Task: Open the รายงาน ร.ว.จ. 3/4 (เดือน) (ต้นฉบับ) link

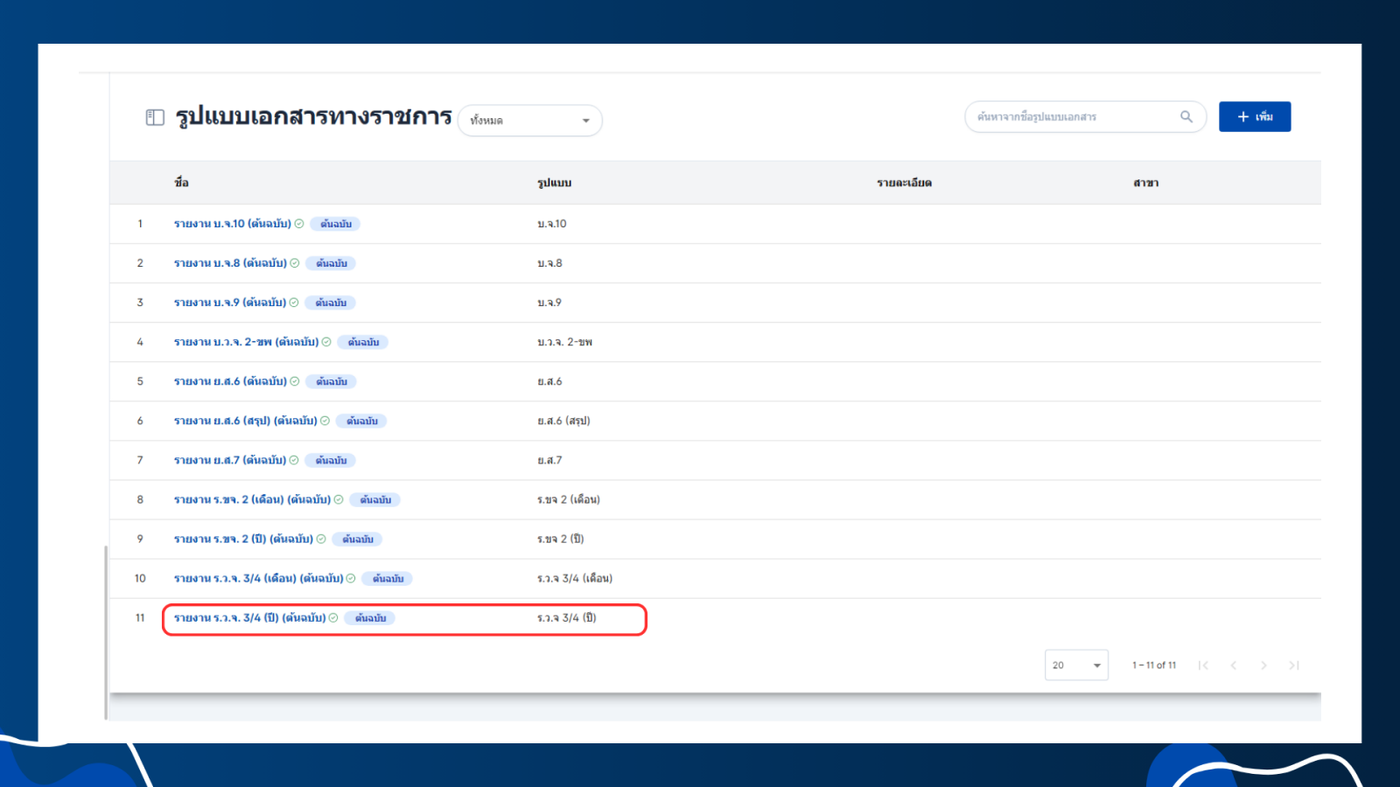Action: 258,578
